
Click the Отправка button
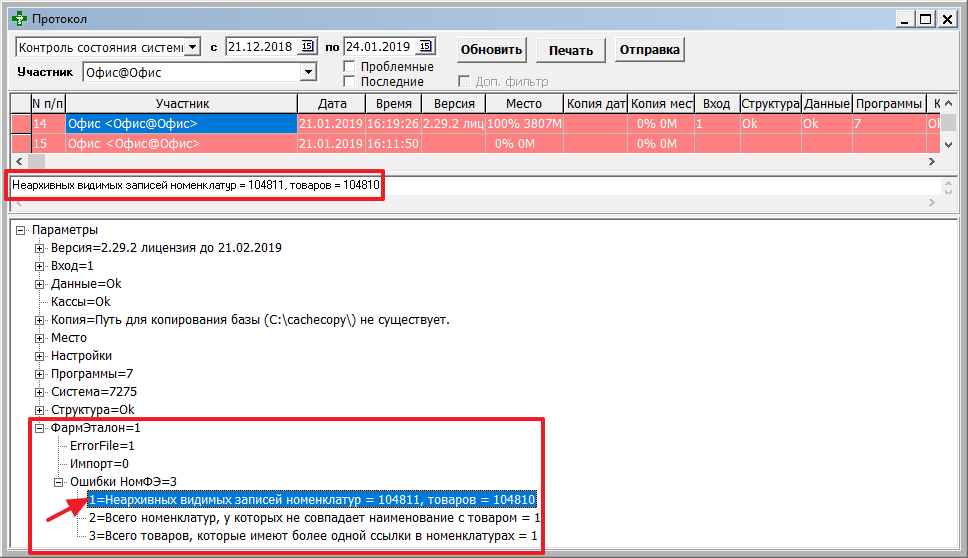coord(649,50)
